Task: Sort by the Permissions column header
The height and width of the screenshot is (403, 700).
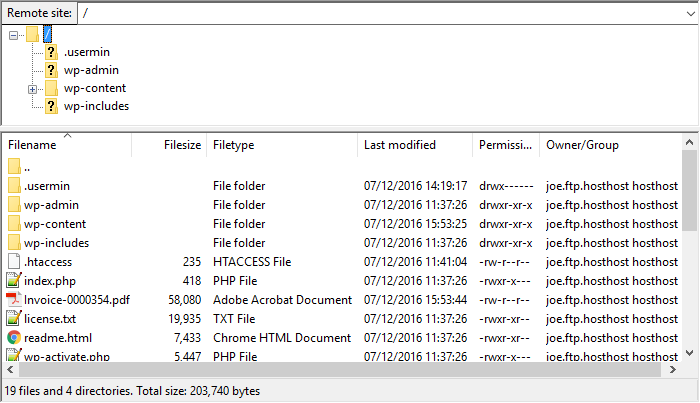Action: point(506,145)
